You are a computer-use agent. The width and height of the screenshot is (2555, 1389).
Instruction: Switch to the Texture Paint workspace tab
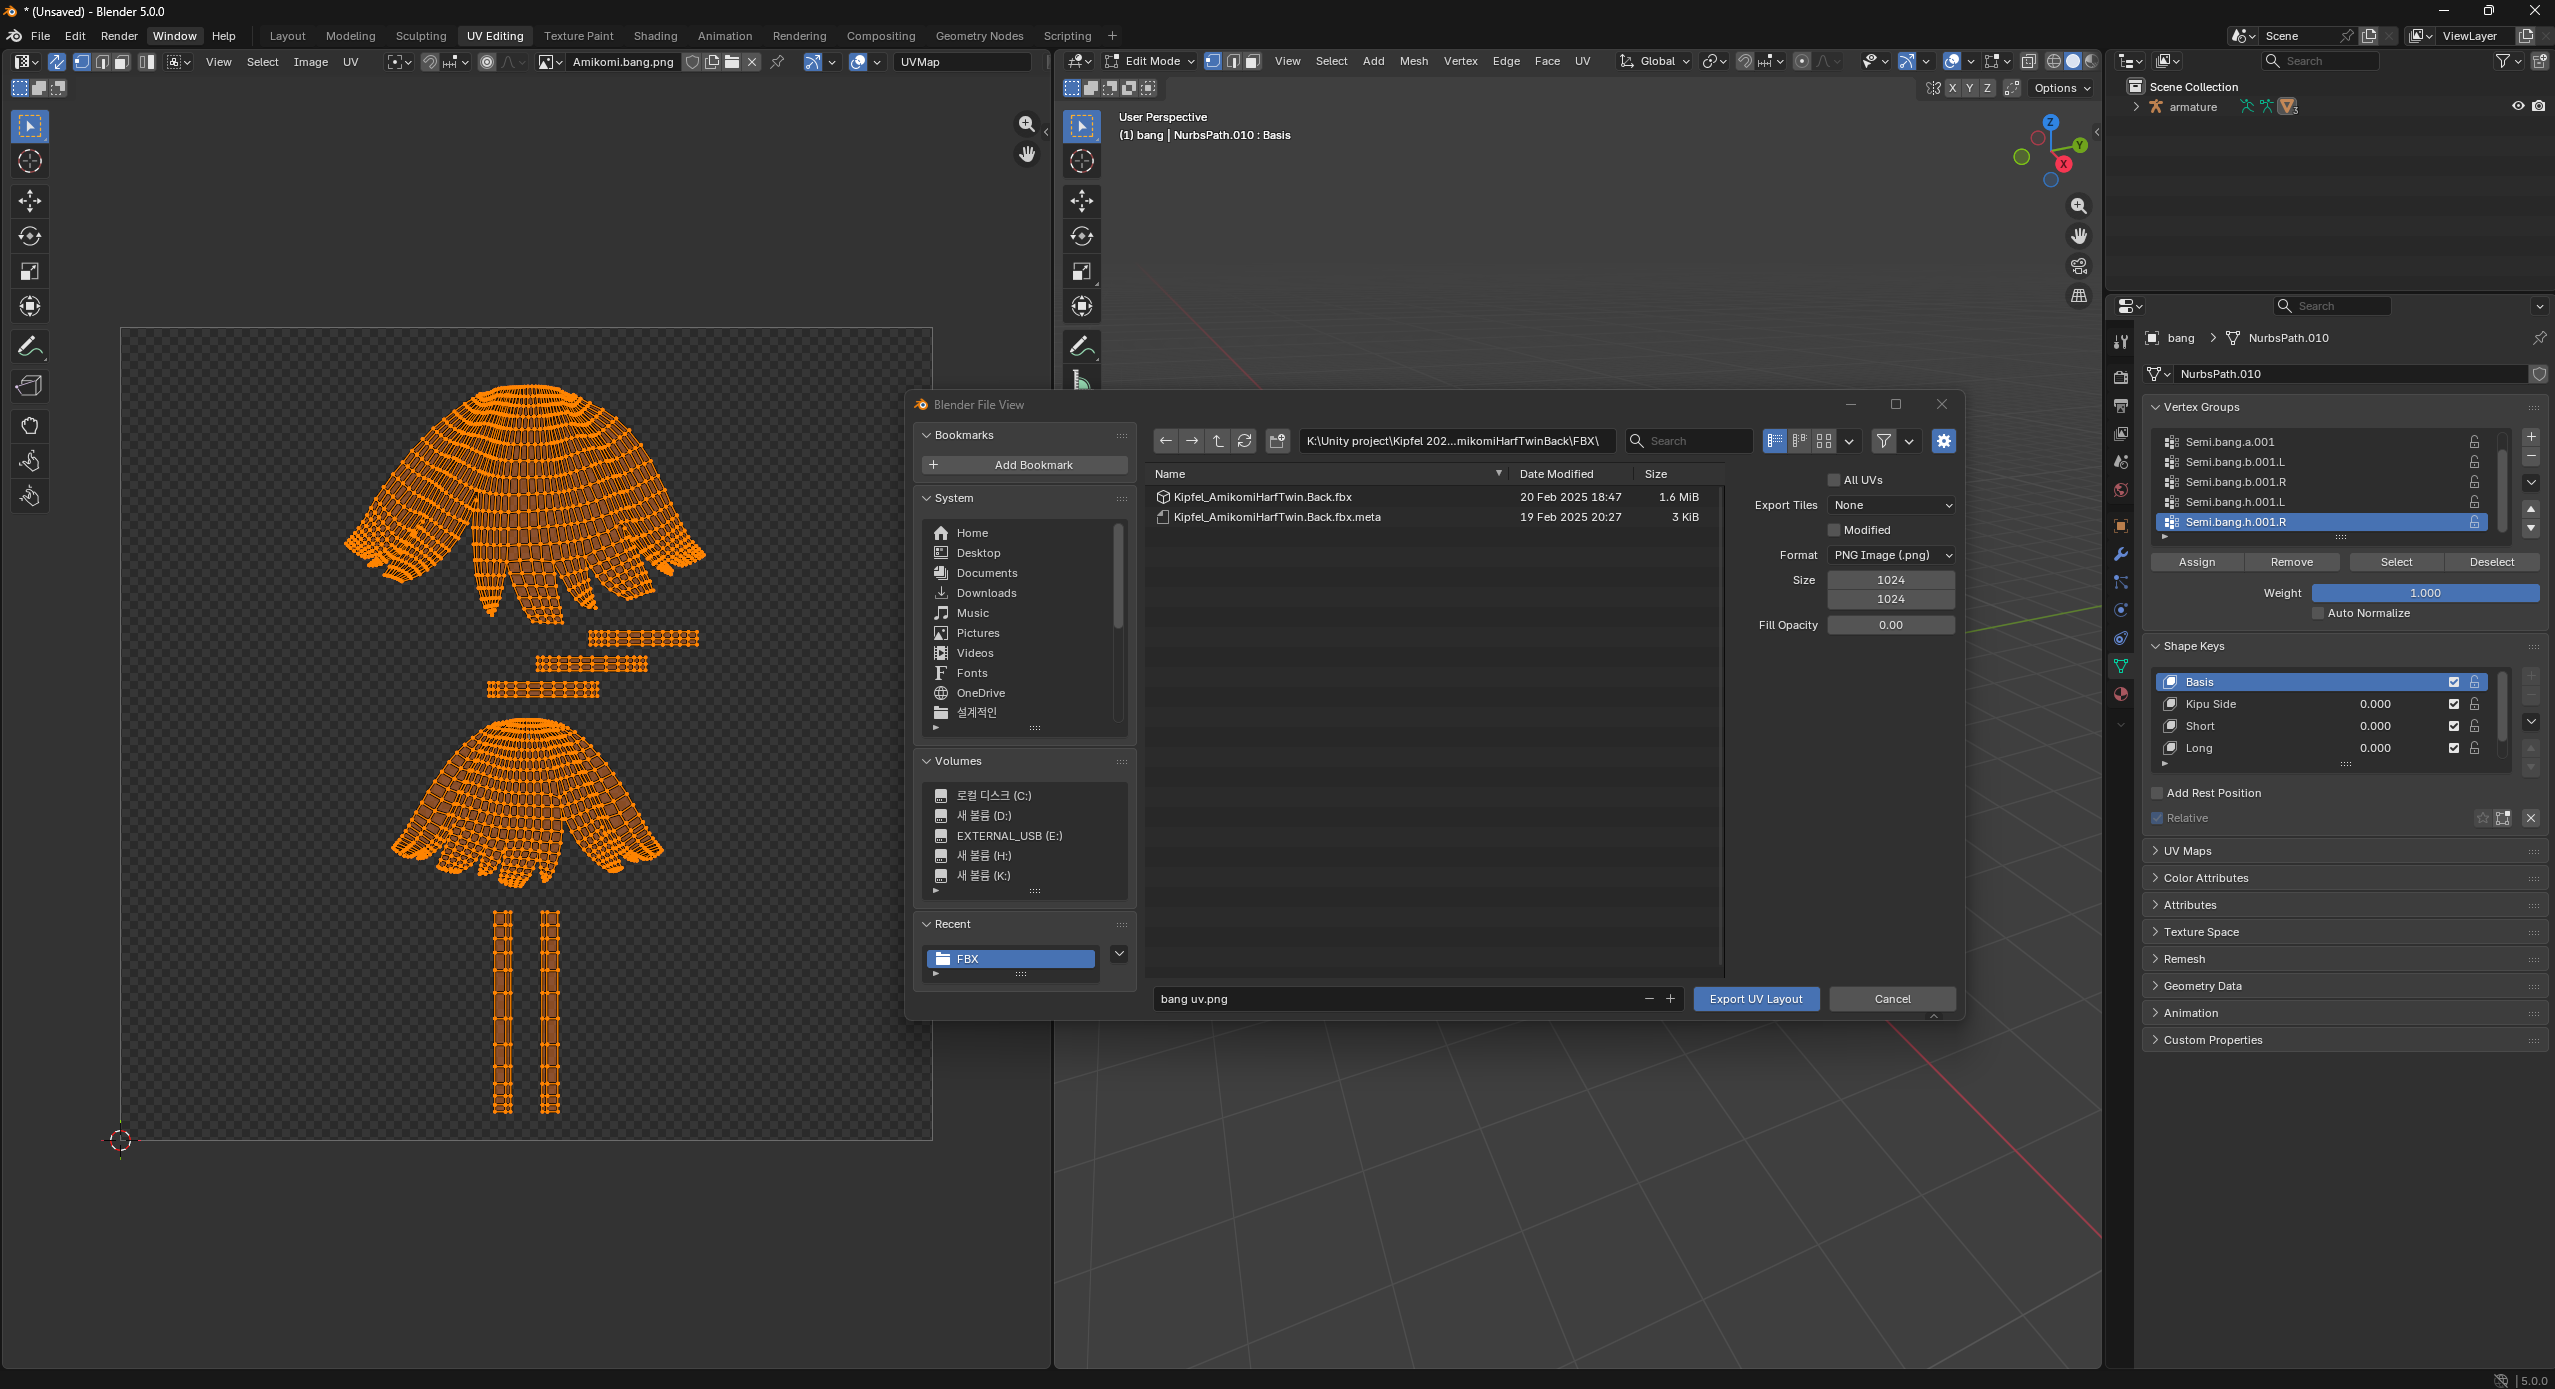click(x=578, y=36)
